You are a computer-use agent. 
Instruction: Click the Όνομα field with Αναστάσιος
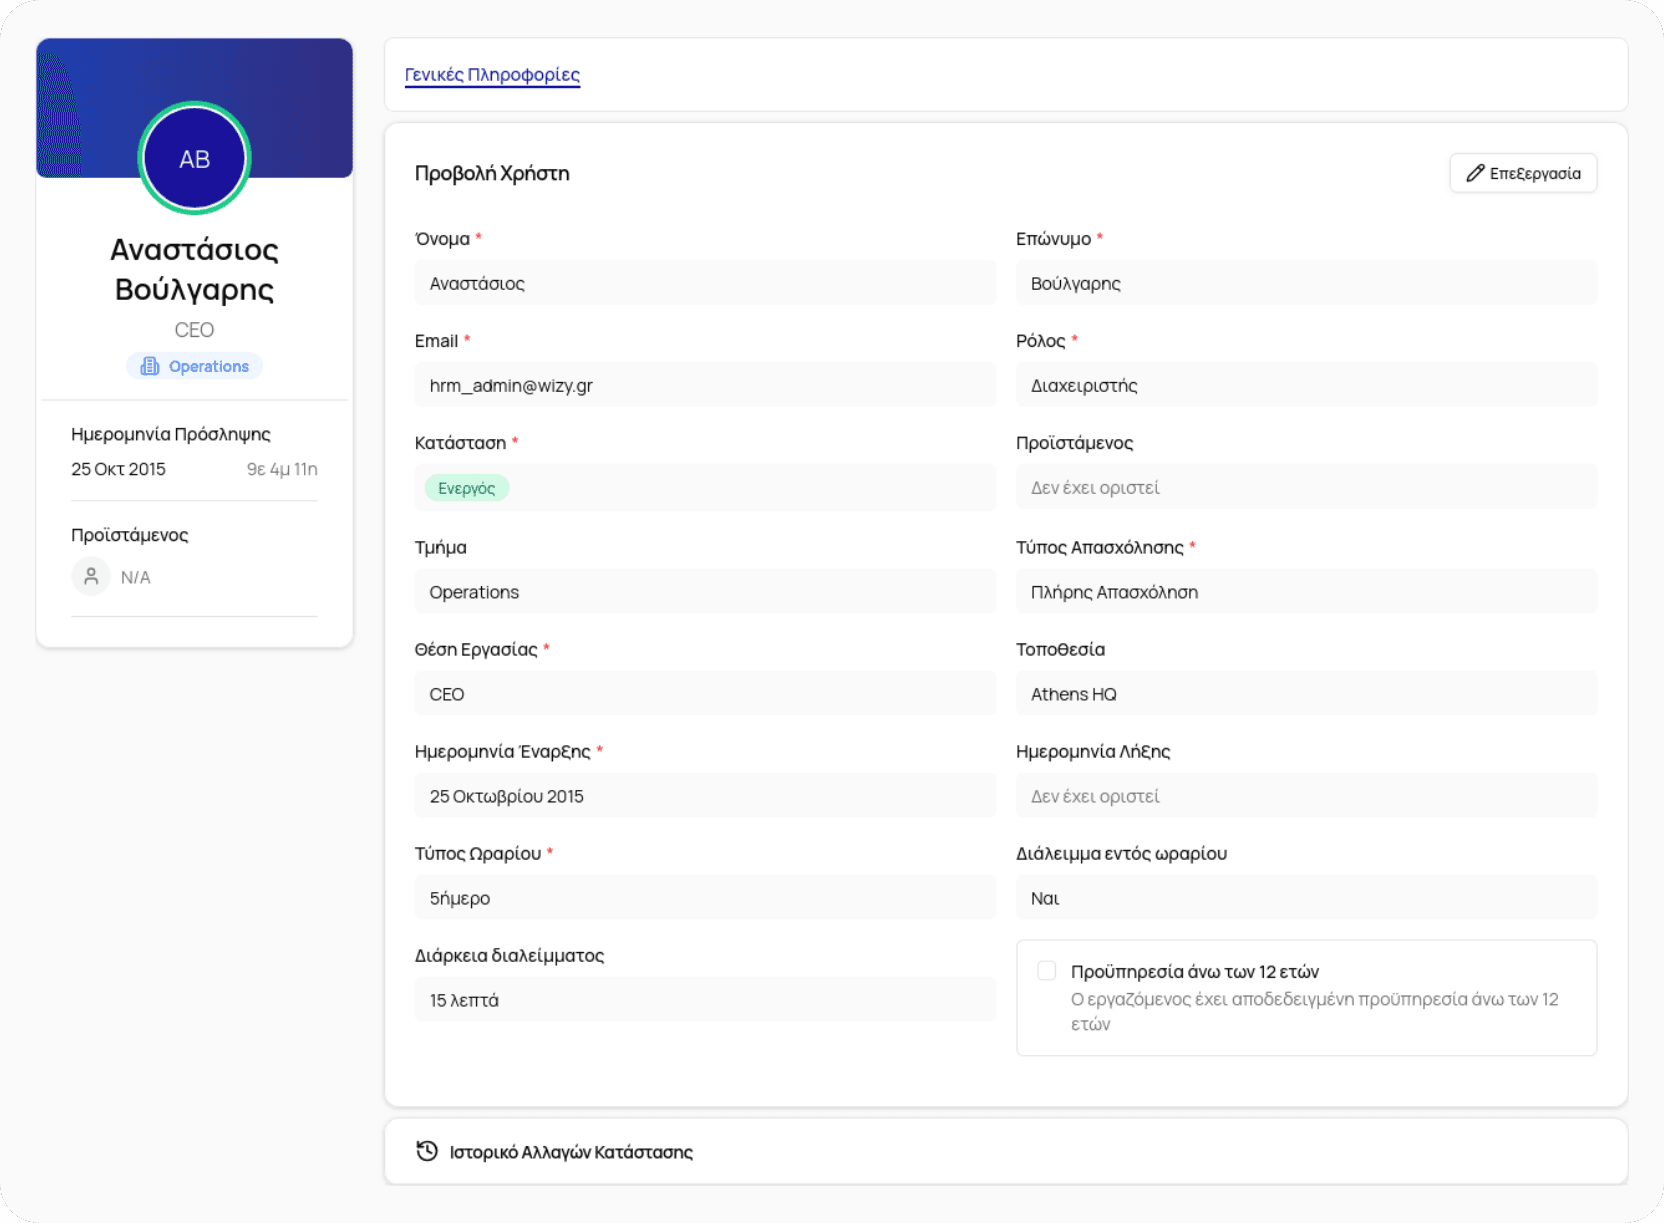pyautogui.click(x=704, y=283)
